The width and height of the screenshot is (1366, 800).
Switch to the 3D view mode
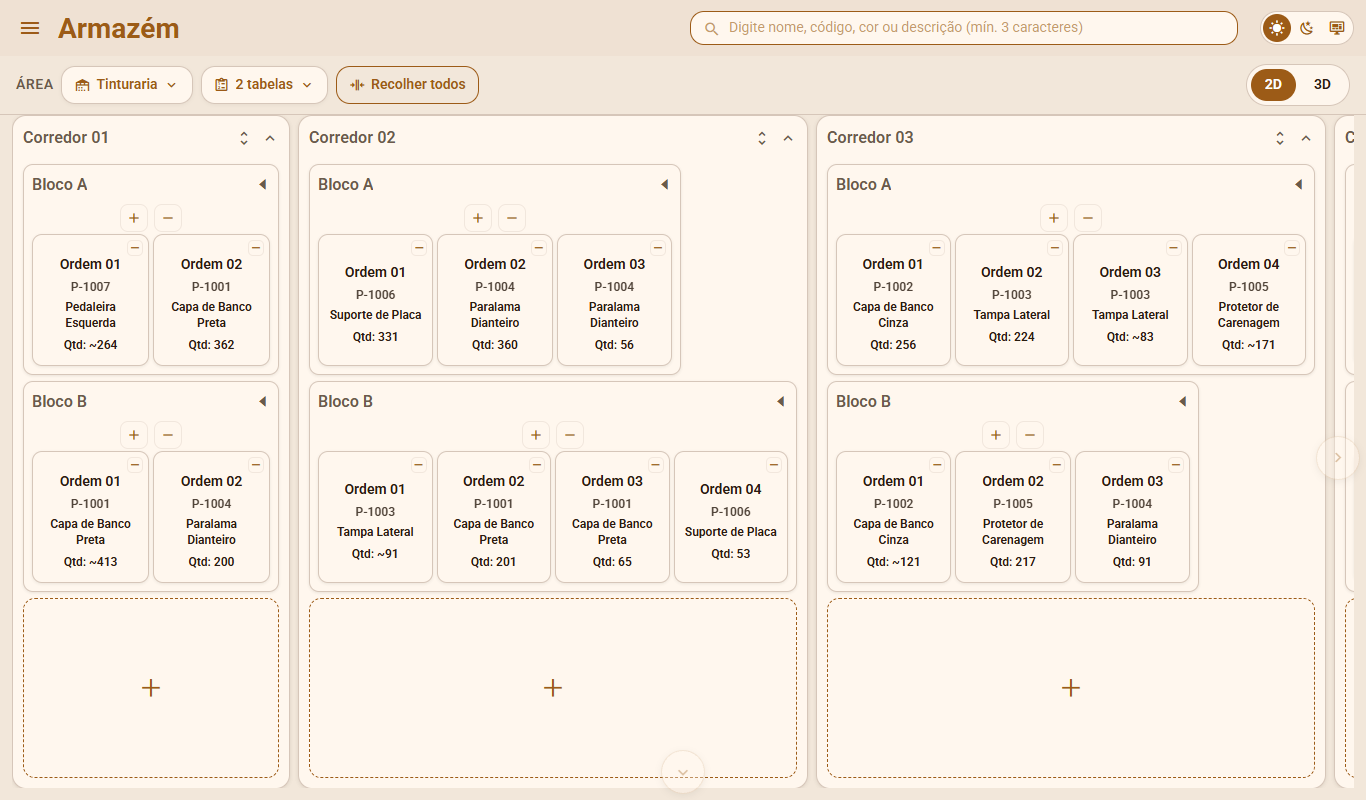coord(1322,85)
